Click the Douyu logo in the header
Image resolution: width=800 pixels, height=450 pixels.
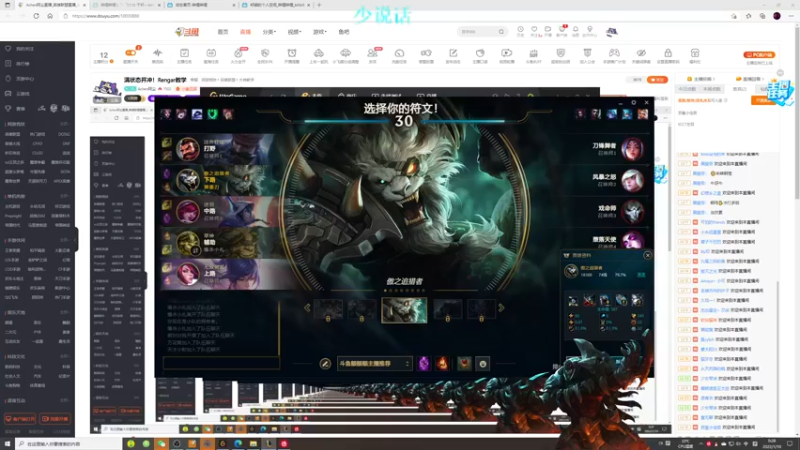coord(187,32)
